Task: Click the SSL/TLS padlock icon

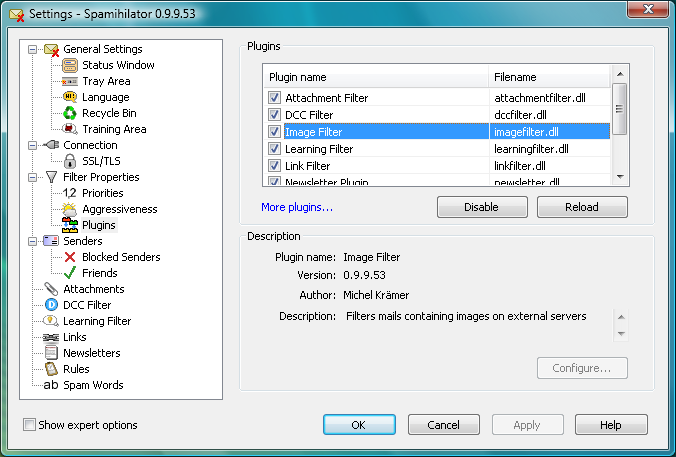Action: (70, 161)
